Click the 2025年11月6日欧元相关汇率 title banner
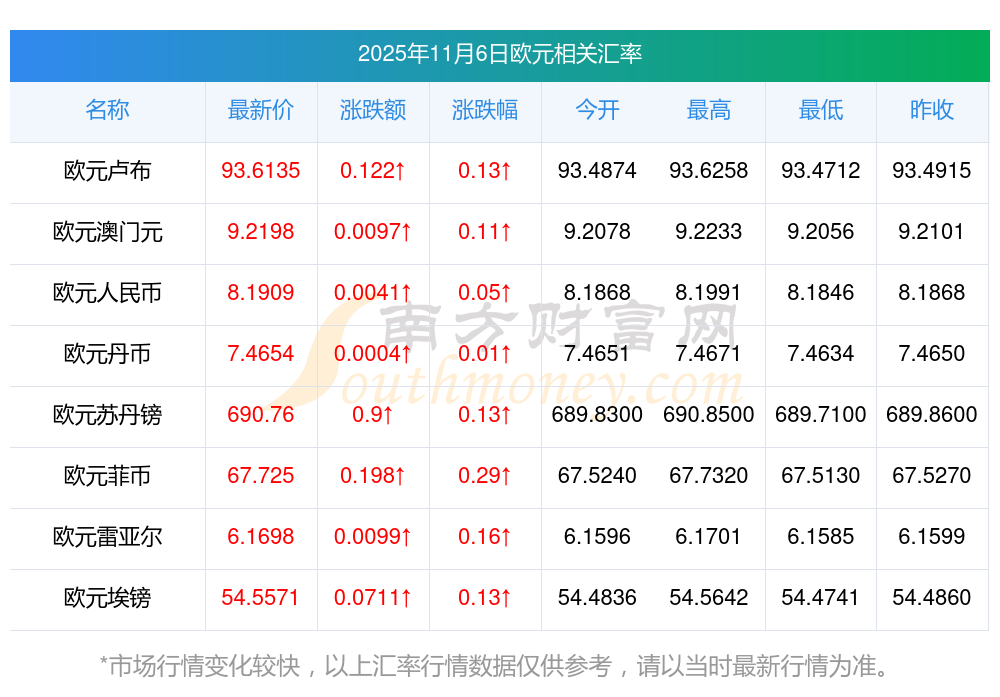The width and height of the screenshot is (1000, 697). pyautogui.click(x=499, y=54)
